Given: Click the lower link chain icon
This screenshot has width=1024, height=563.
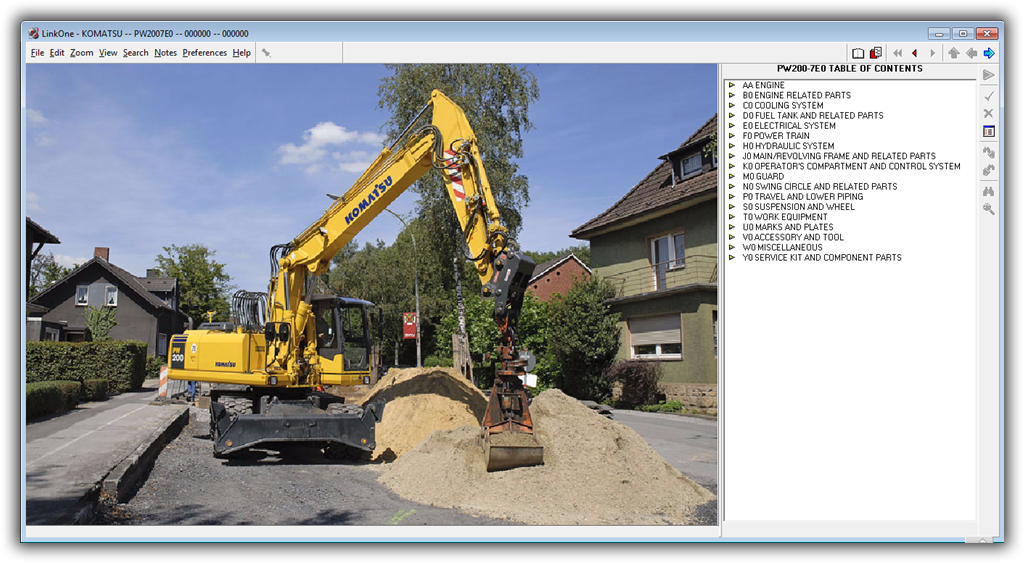Looking at the screenshot, I should pyautogui.click(x=989, y=170).
